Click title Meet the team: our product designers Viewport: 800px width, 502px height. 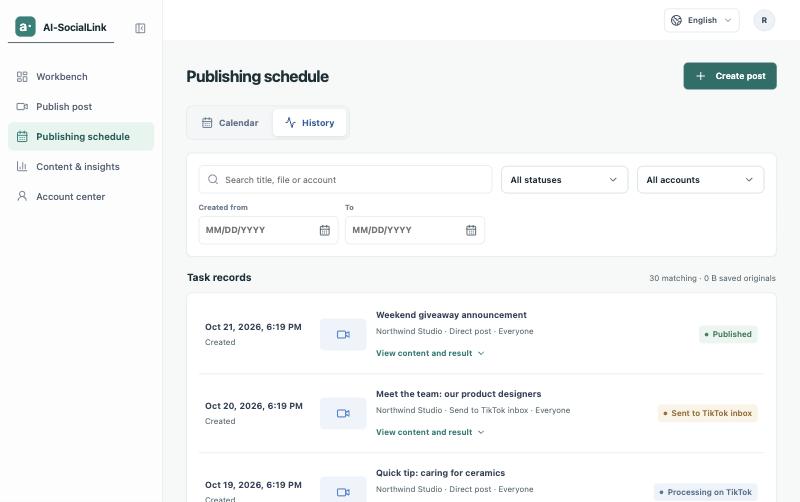[x=459, y=394]
